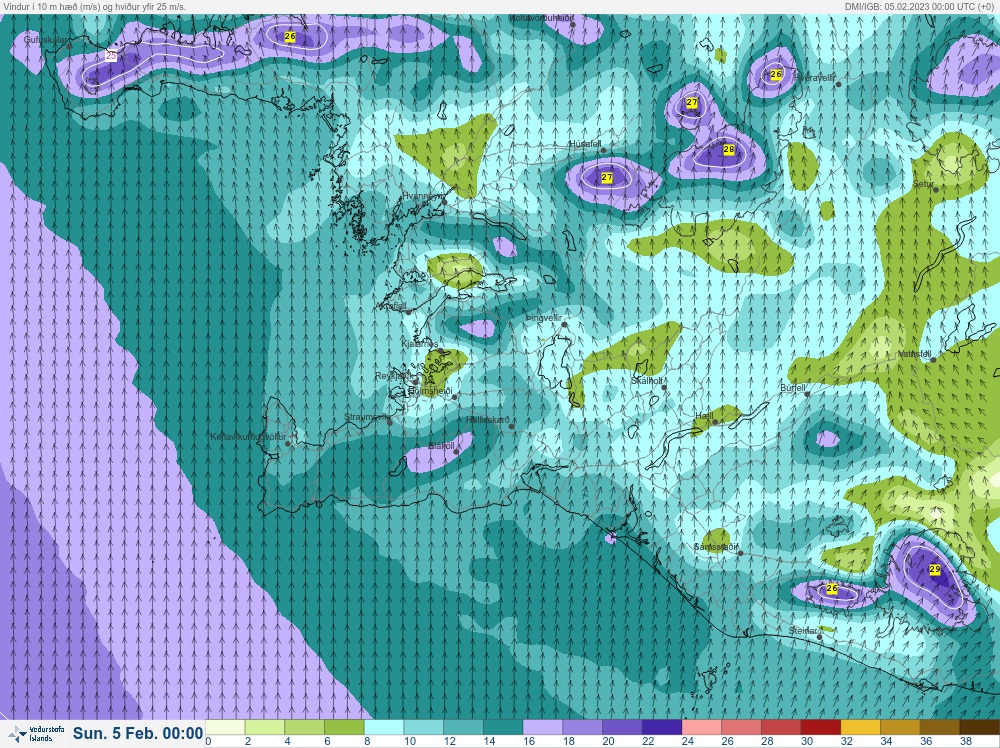Image resolution: width=1000 pixels, height=748 pixels.
Task: Select the Hveravellir station label
Action: (x=816, y=77)
